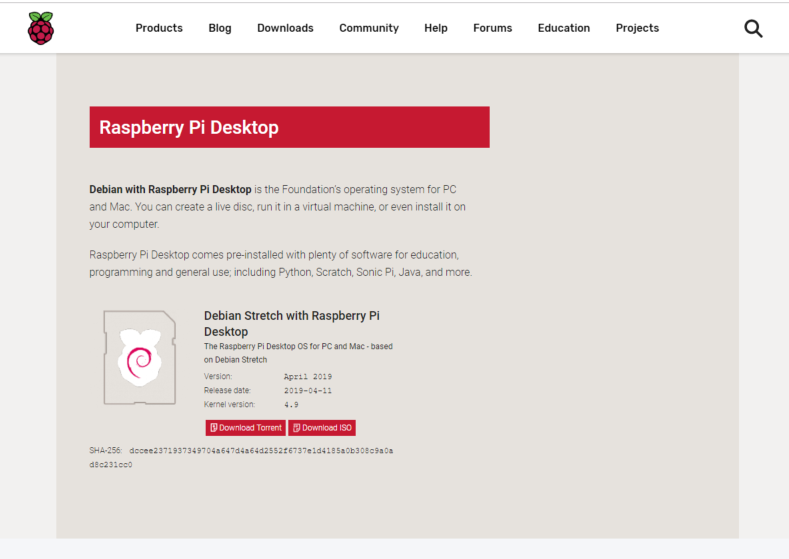Click the kernel version value '4.9'
This screenshot has width=789, height=559.
click(x=291, y=405)
